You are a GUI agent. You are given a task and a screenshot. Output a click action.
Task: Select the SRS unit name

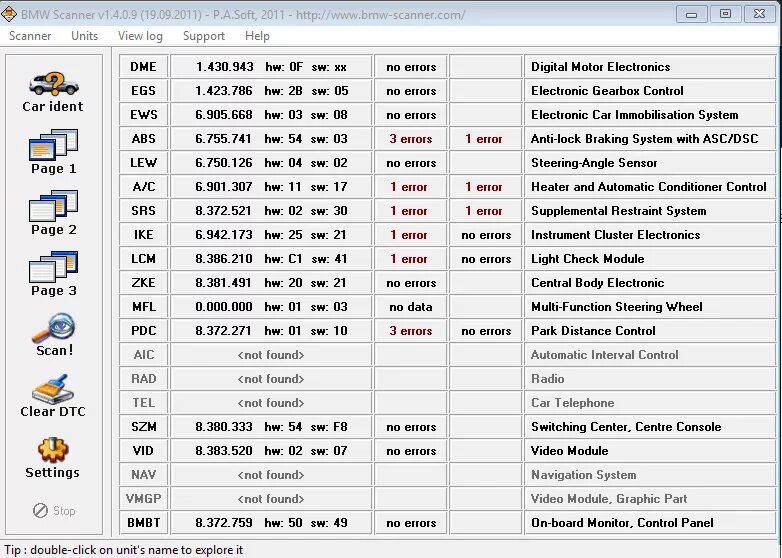point(144,210)
